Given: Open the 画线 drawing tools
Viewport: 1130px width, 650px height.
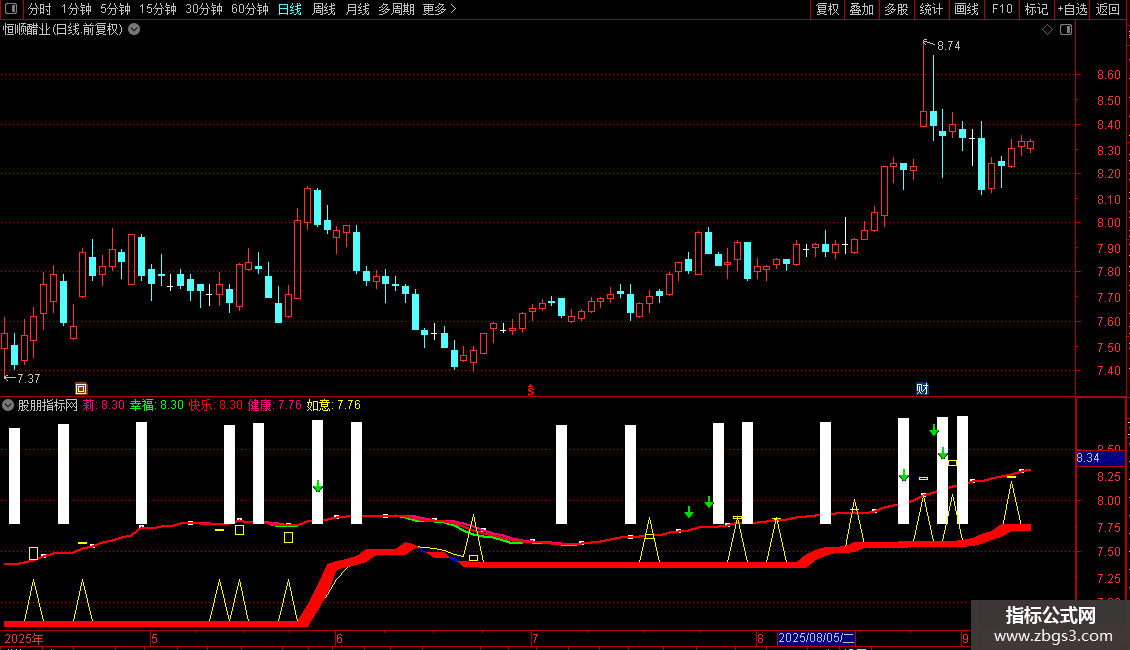Looking at the screenshot, I should 966,9.
